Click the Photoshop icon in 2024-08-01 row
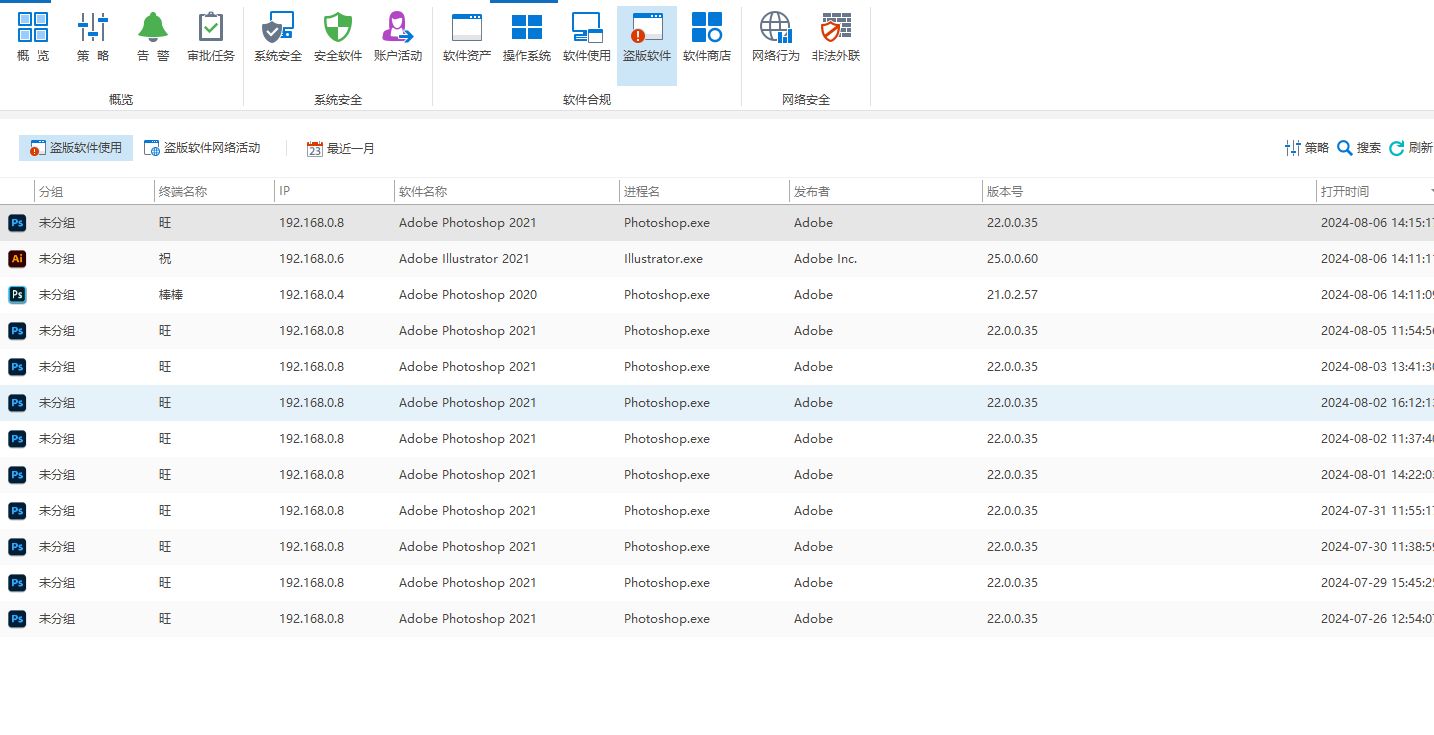 [x=17, y=475]
